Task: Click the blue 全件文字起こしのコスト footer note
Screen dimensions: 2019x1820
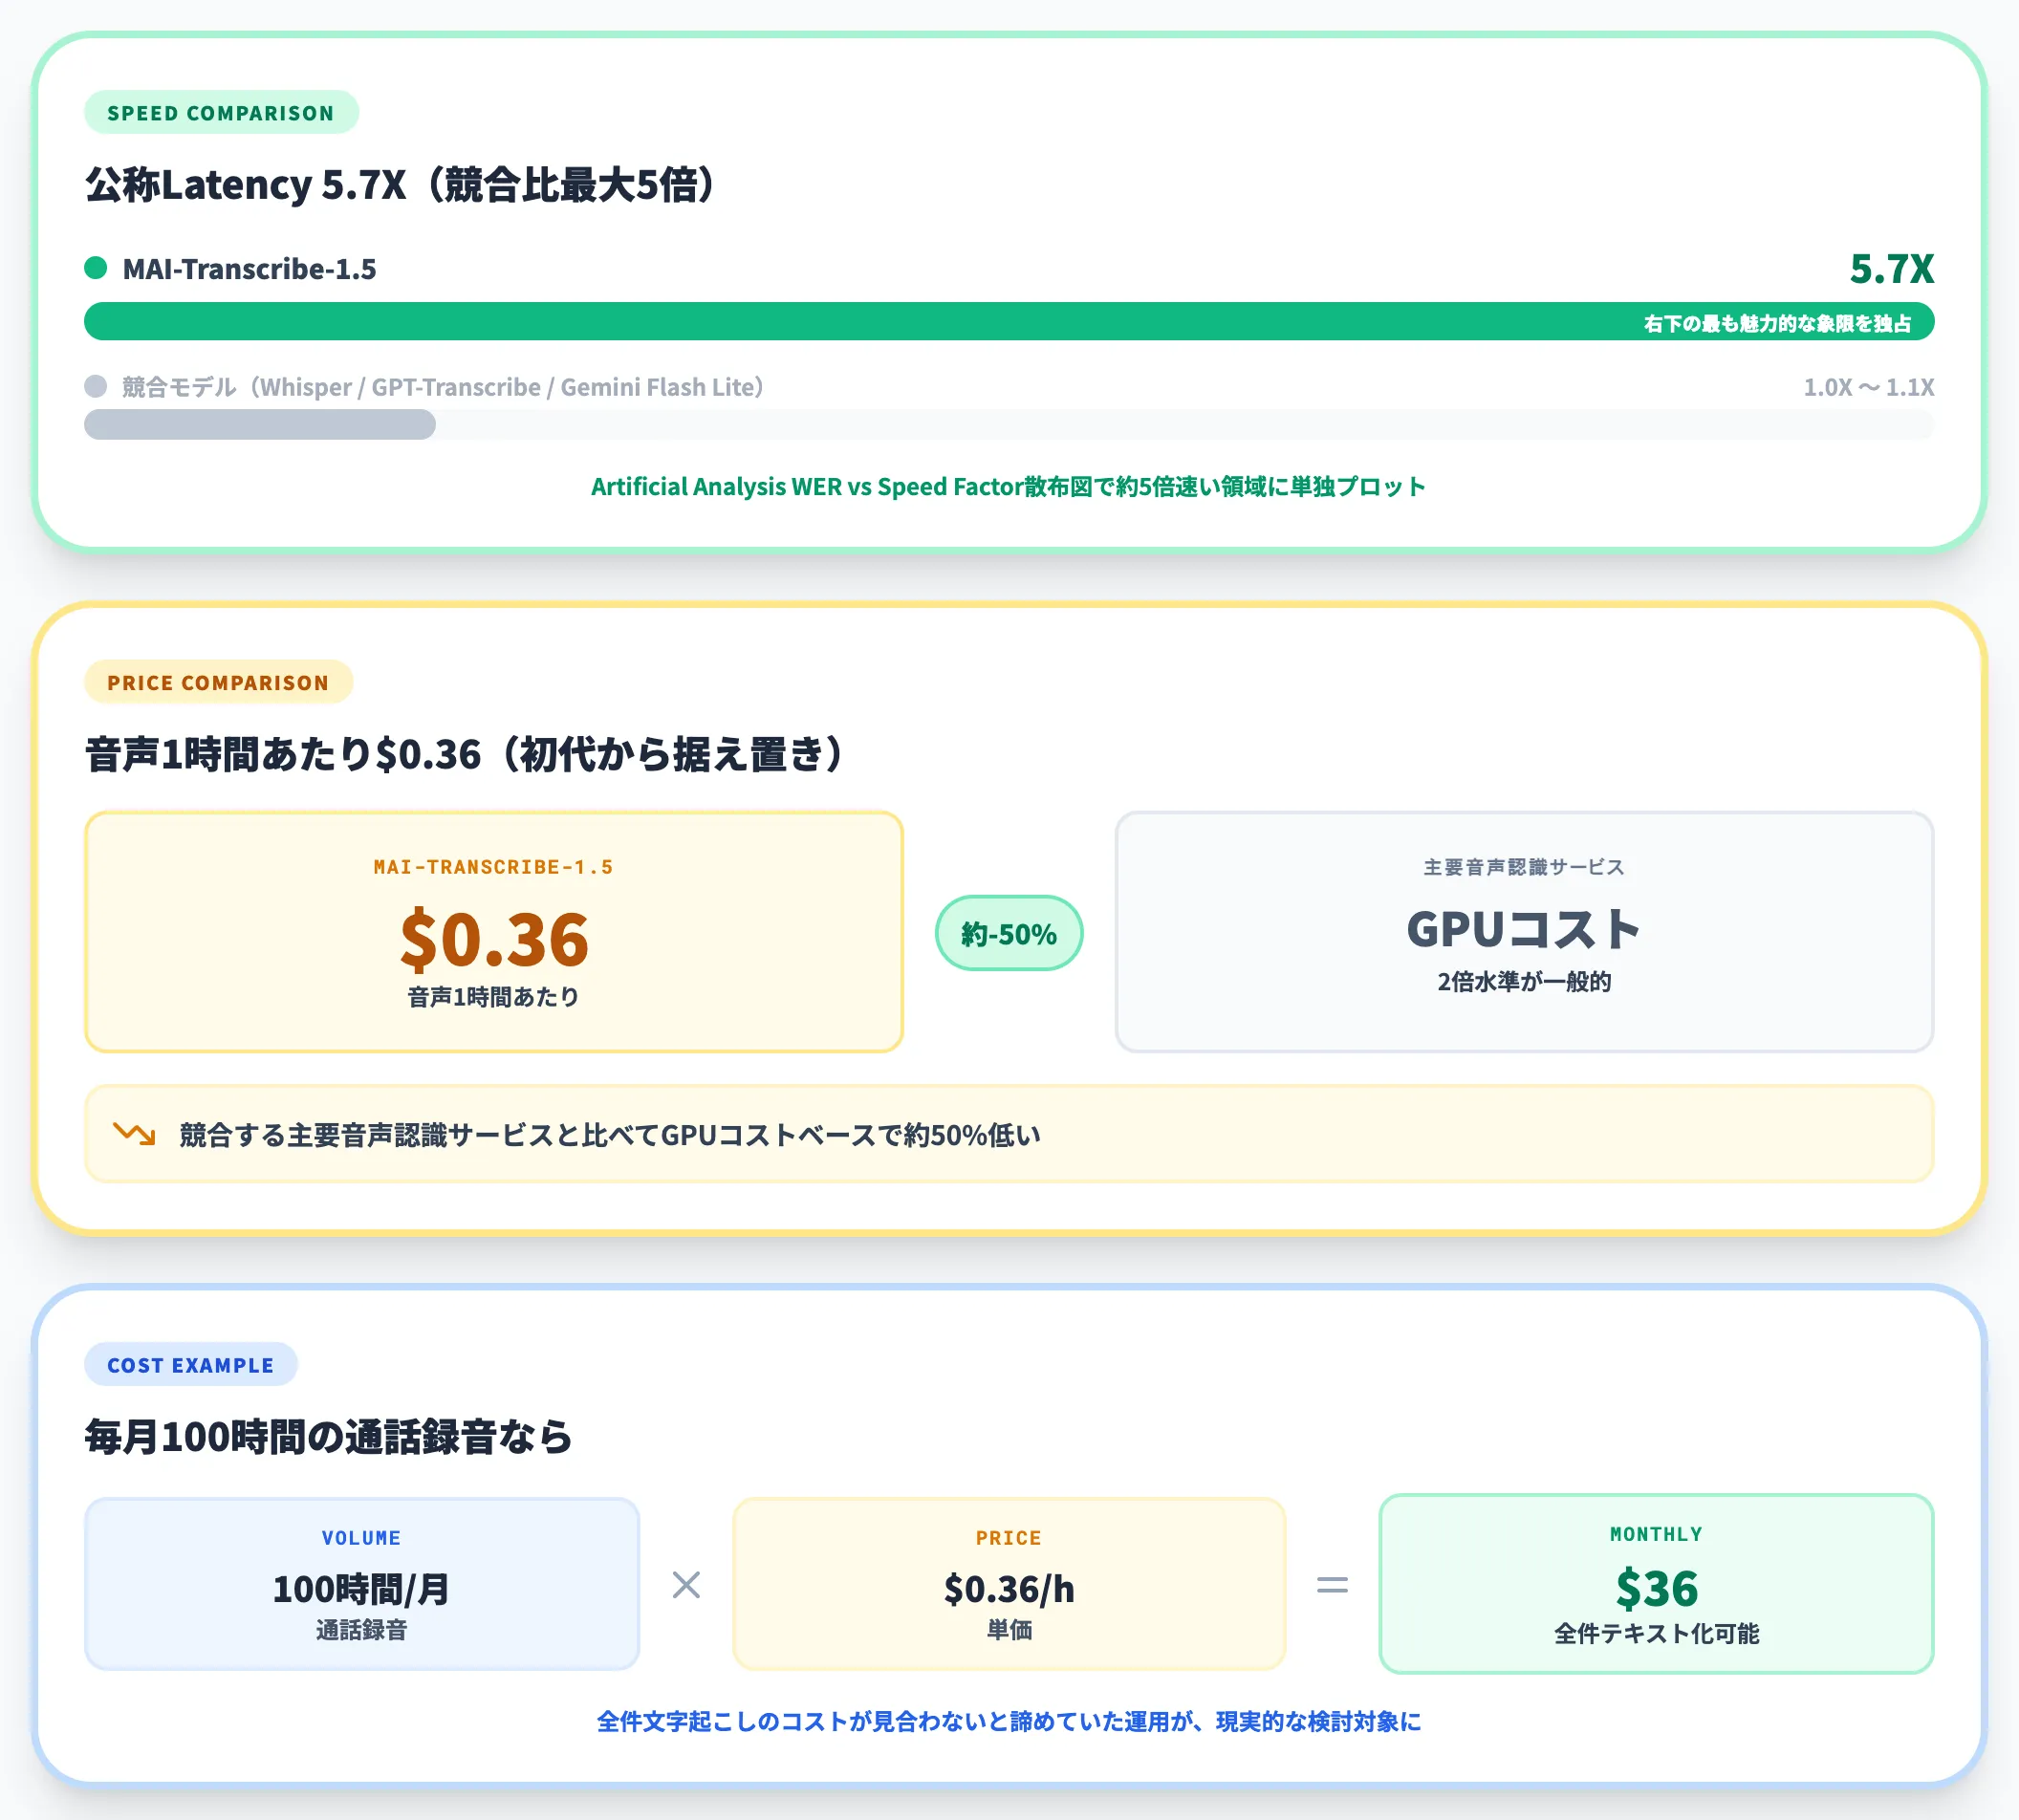Action: tap(1009, 1721)
